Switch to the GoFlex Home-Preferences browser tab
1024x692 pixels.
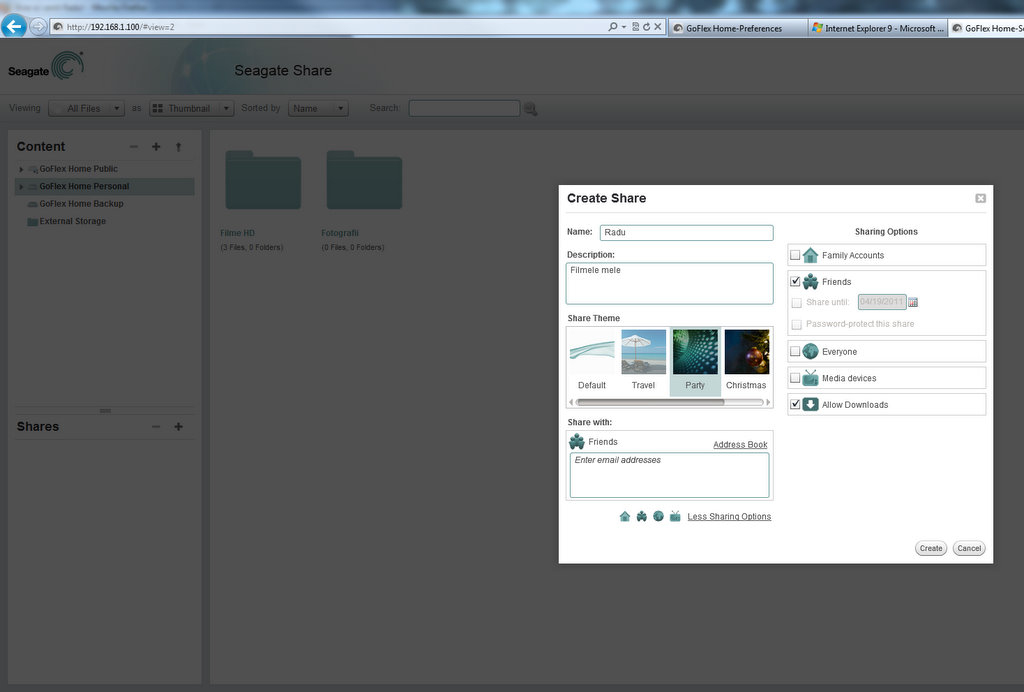[737, 28]
